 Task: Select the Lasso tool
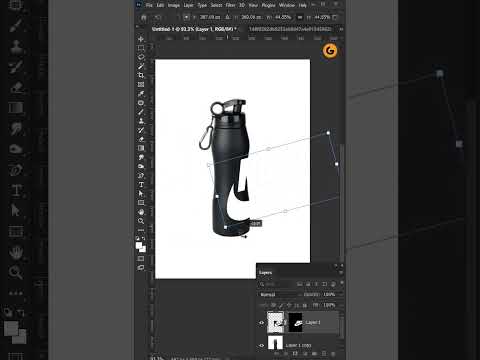coord(141,57)
